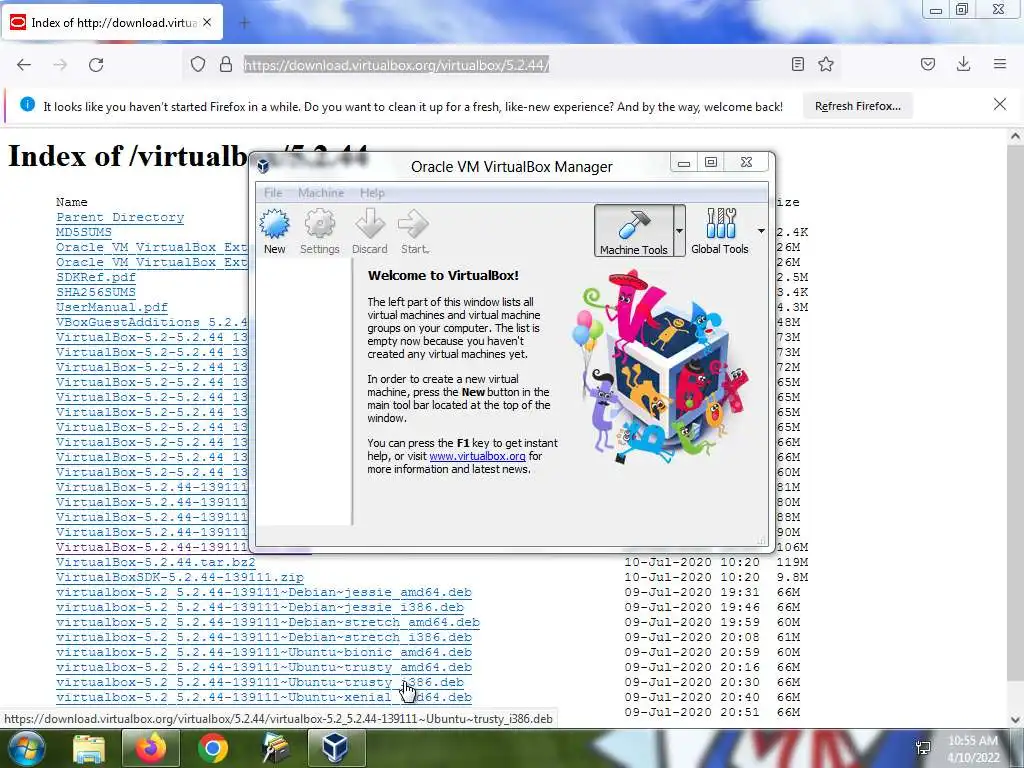Open File Explorer from the taskbar
The image size is (1024, 768).
[89, 748]
